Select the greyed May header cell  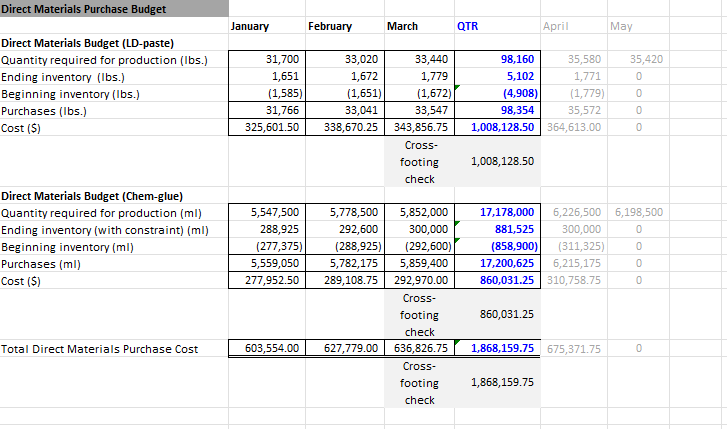tap(638, 26)
